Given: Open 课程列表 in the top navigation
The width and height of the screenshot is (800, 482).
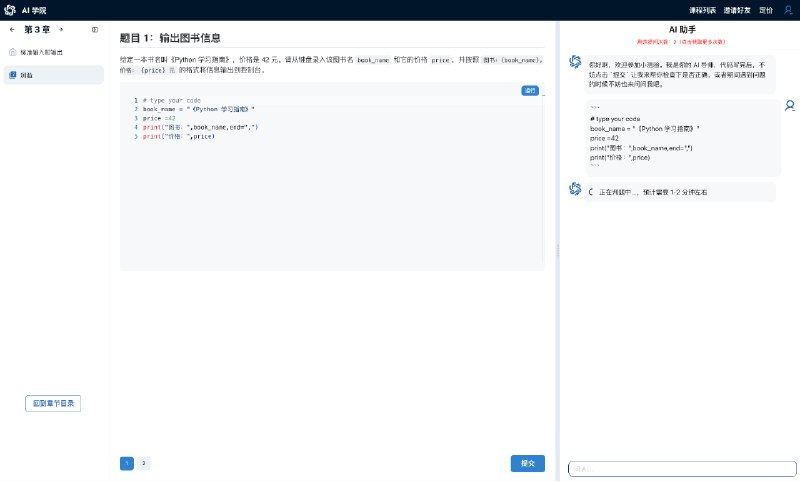Looking at the screenshot, I should (703, 10).
